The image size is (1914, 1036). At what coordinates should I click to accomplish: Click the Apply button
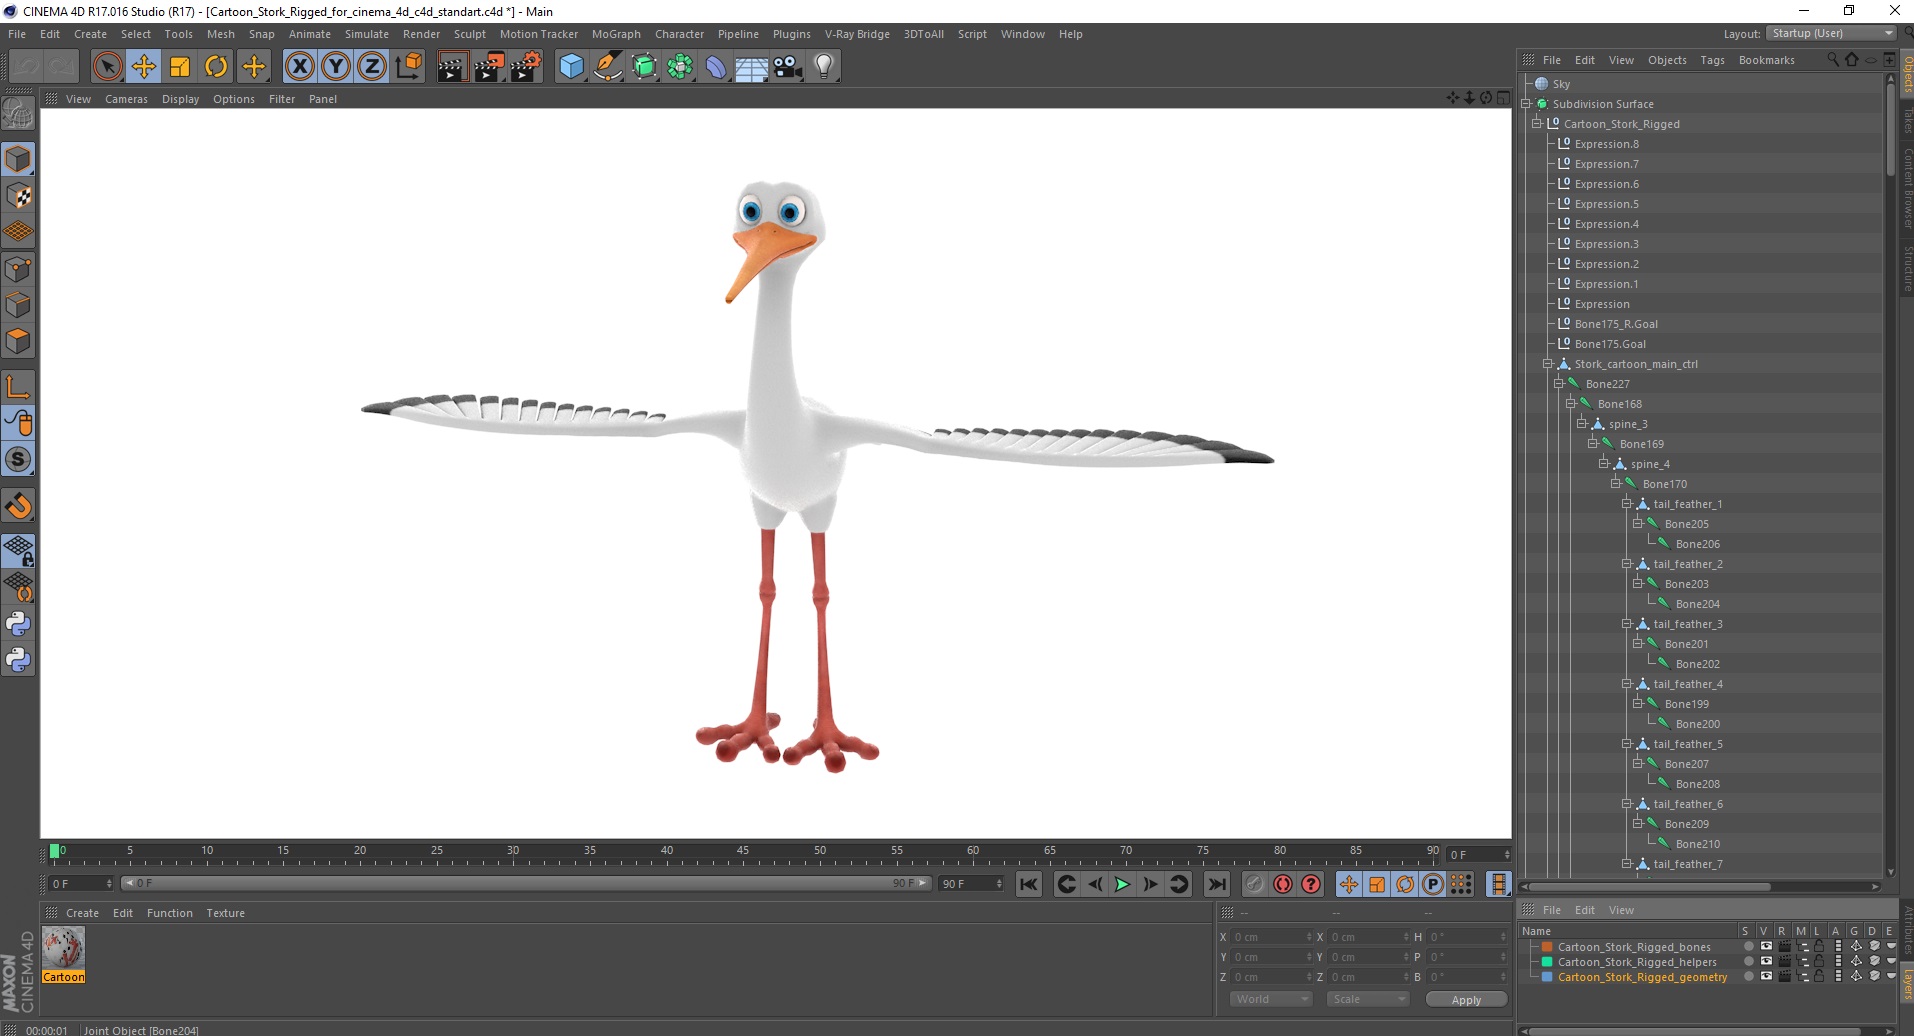pos(1466,1000)
